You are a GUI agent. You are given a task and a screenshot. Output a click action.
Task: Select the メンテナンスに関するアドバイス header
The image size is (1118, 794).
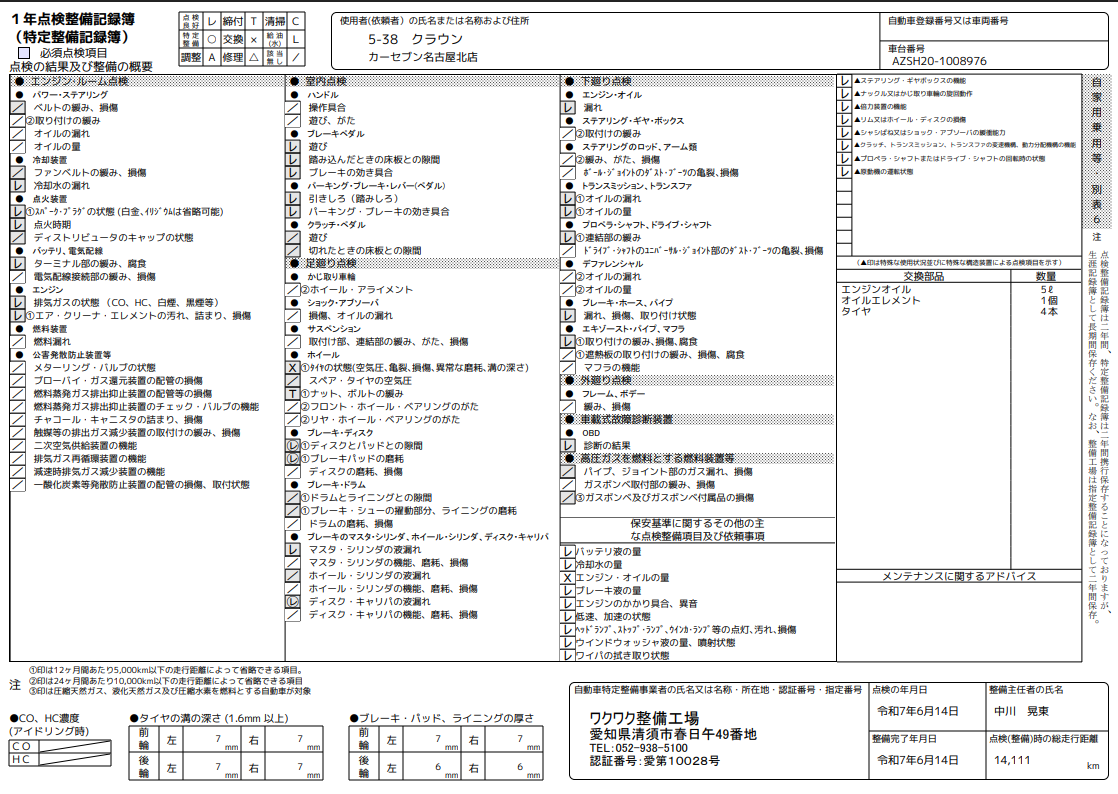[959, 576]
